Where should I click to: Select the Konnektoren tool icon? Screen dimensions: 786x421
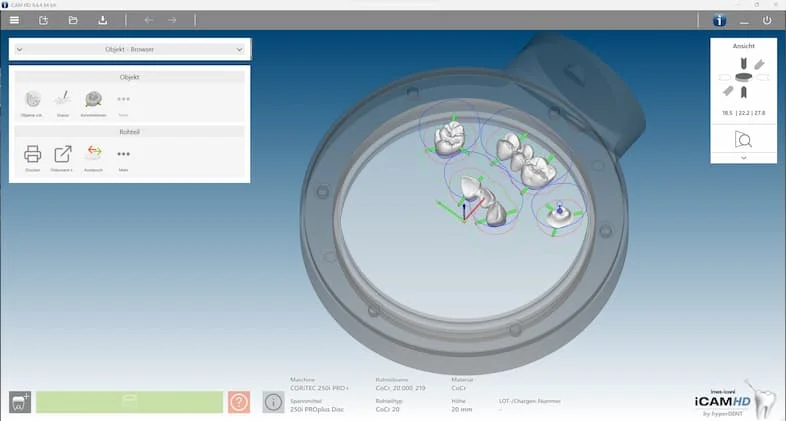pyautogui.click(x=94, y=99)
